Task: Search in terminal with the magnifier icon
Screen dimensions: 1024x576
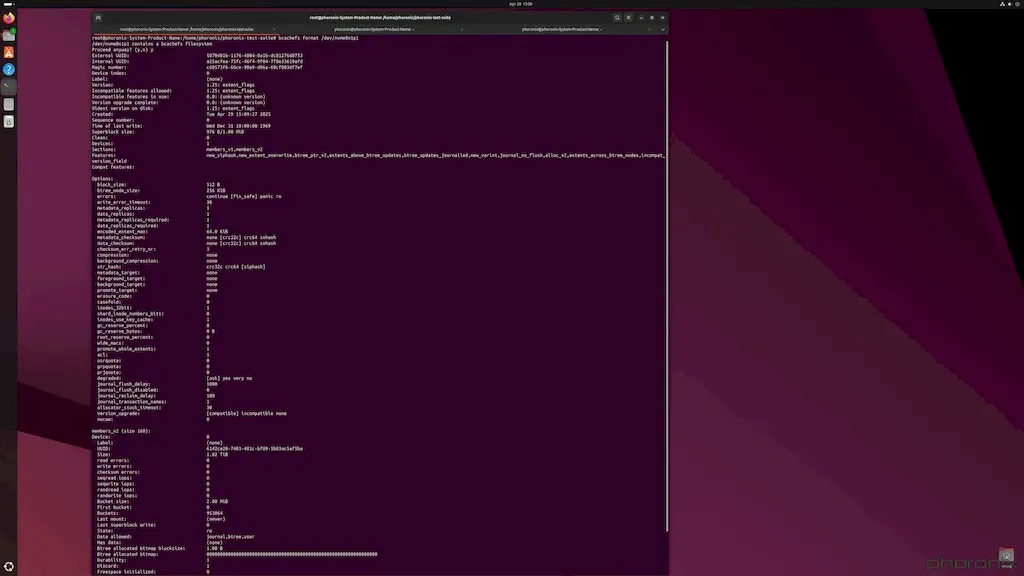Action: (x=616, y=18)
